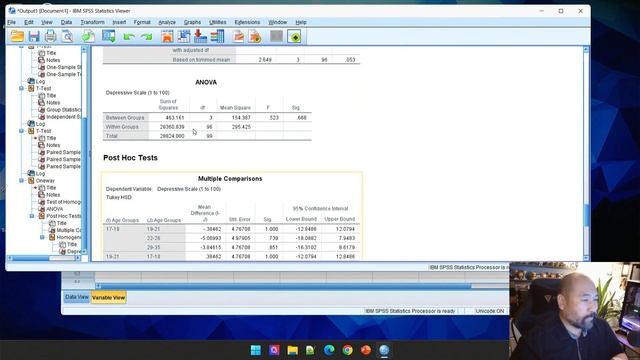
Task: Save output with the floppy disk icon
Action: (34, 36)
